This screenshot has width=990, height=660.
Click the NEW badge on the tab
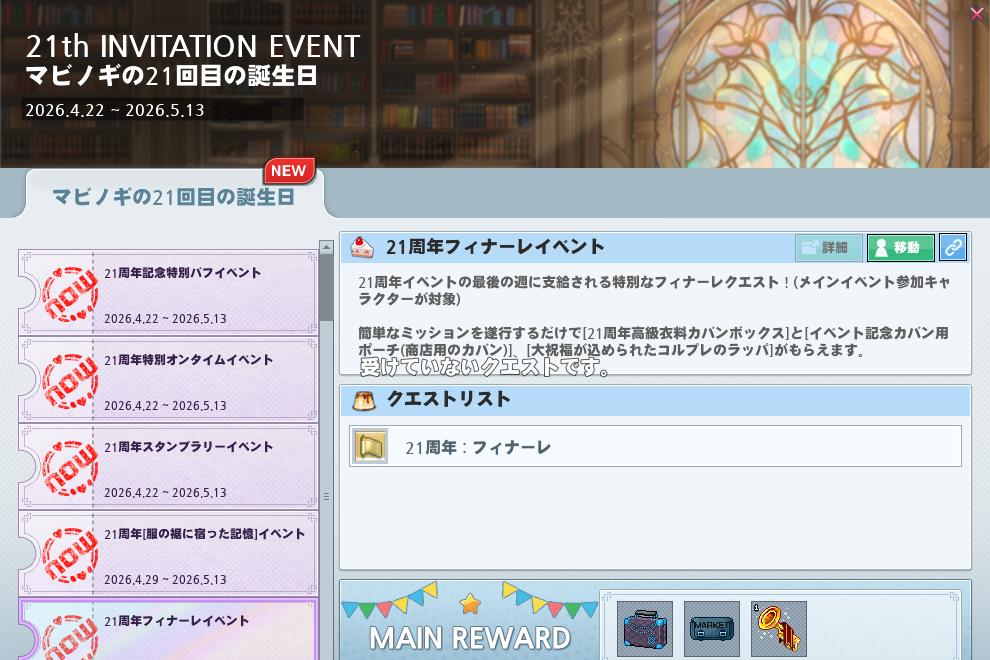click(x=289, y=171)
